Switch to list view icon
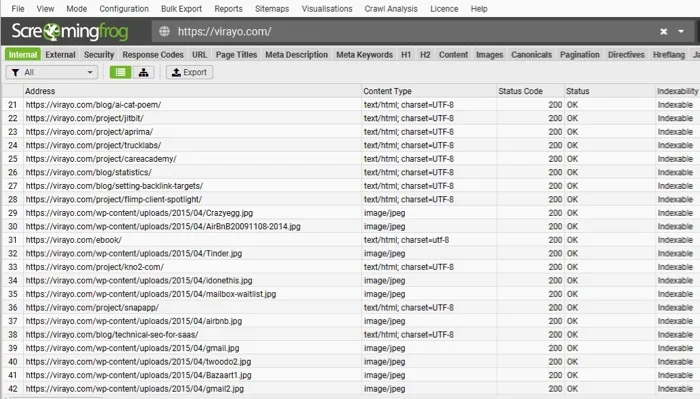 pos(121,72)
